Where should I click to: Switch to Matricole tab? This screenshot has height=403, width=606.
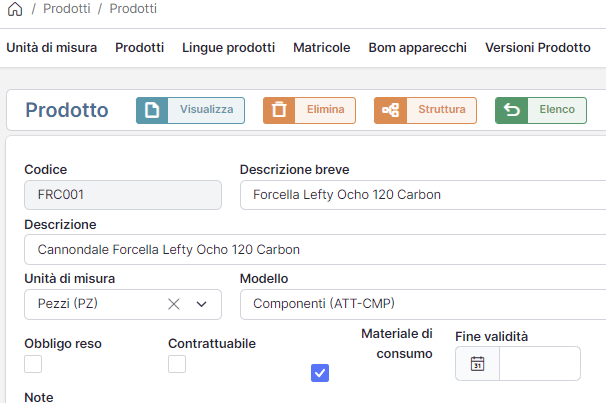click(x=322, y=48)
